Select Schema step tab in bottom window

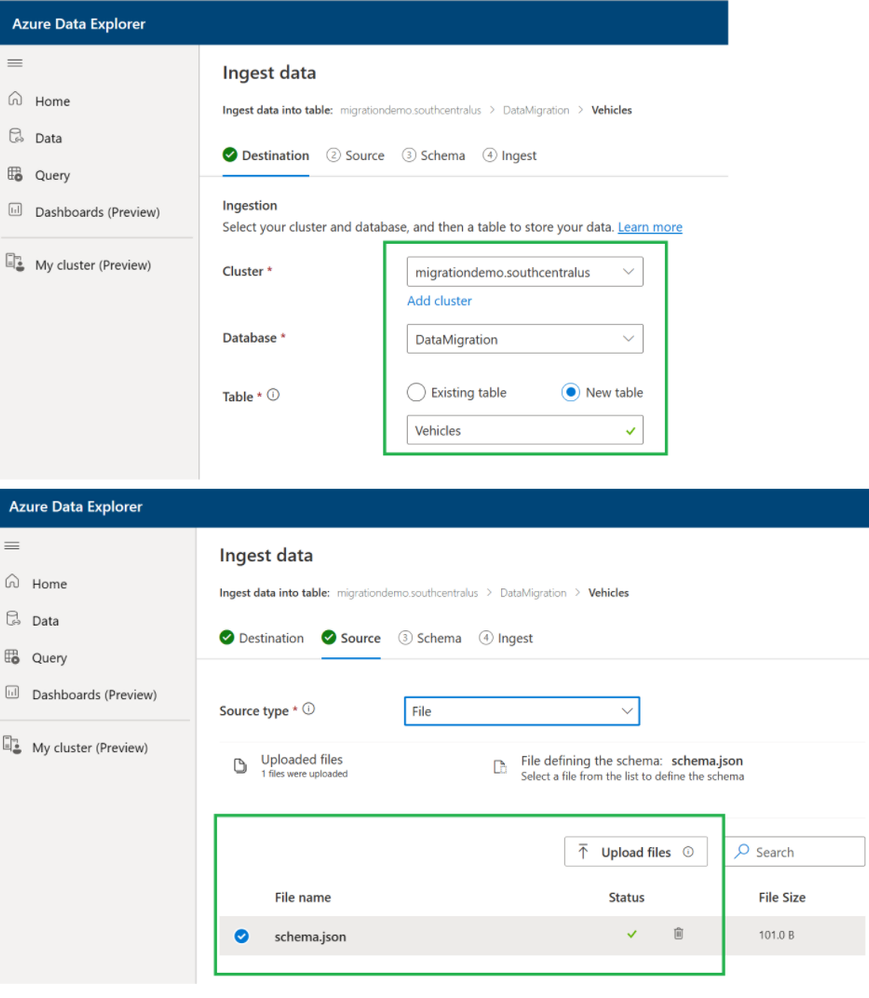coord(430,638)
